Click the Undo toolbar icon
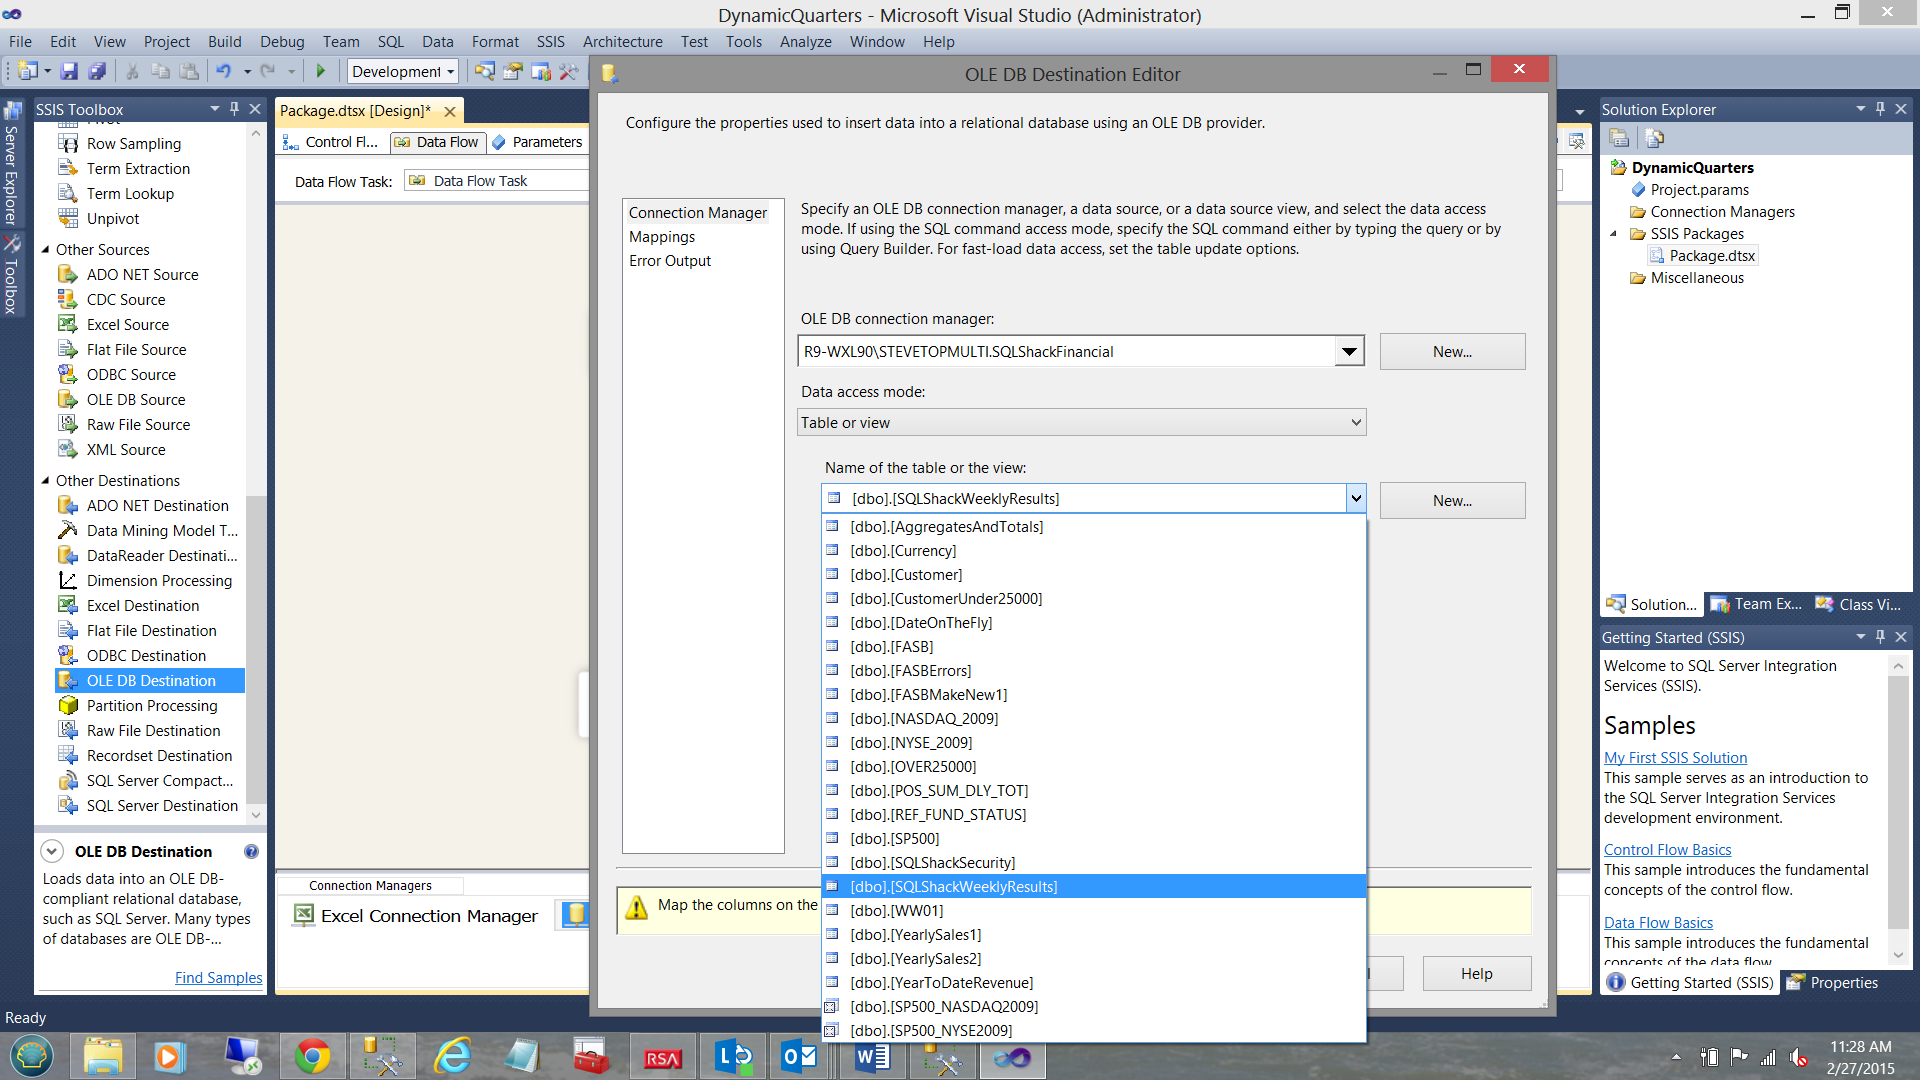This screenshot has width=1920, height=1080. (223, 71)
